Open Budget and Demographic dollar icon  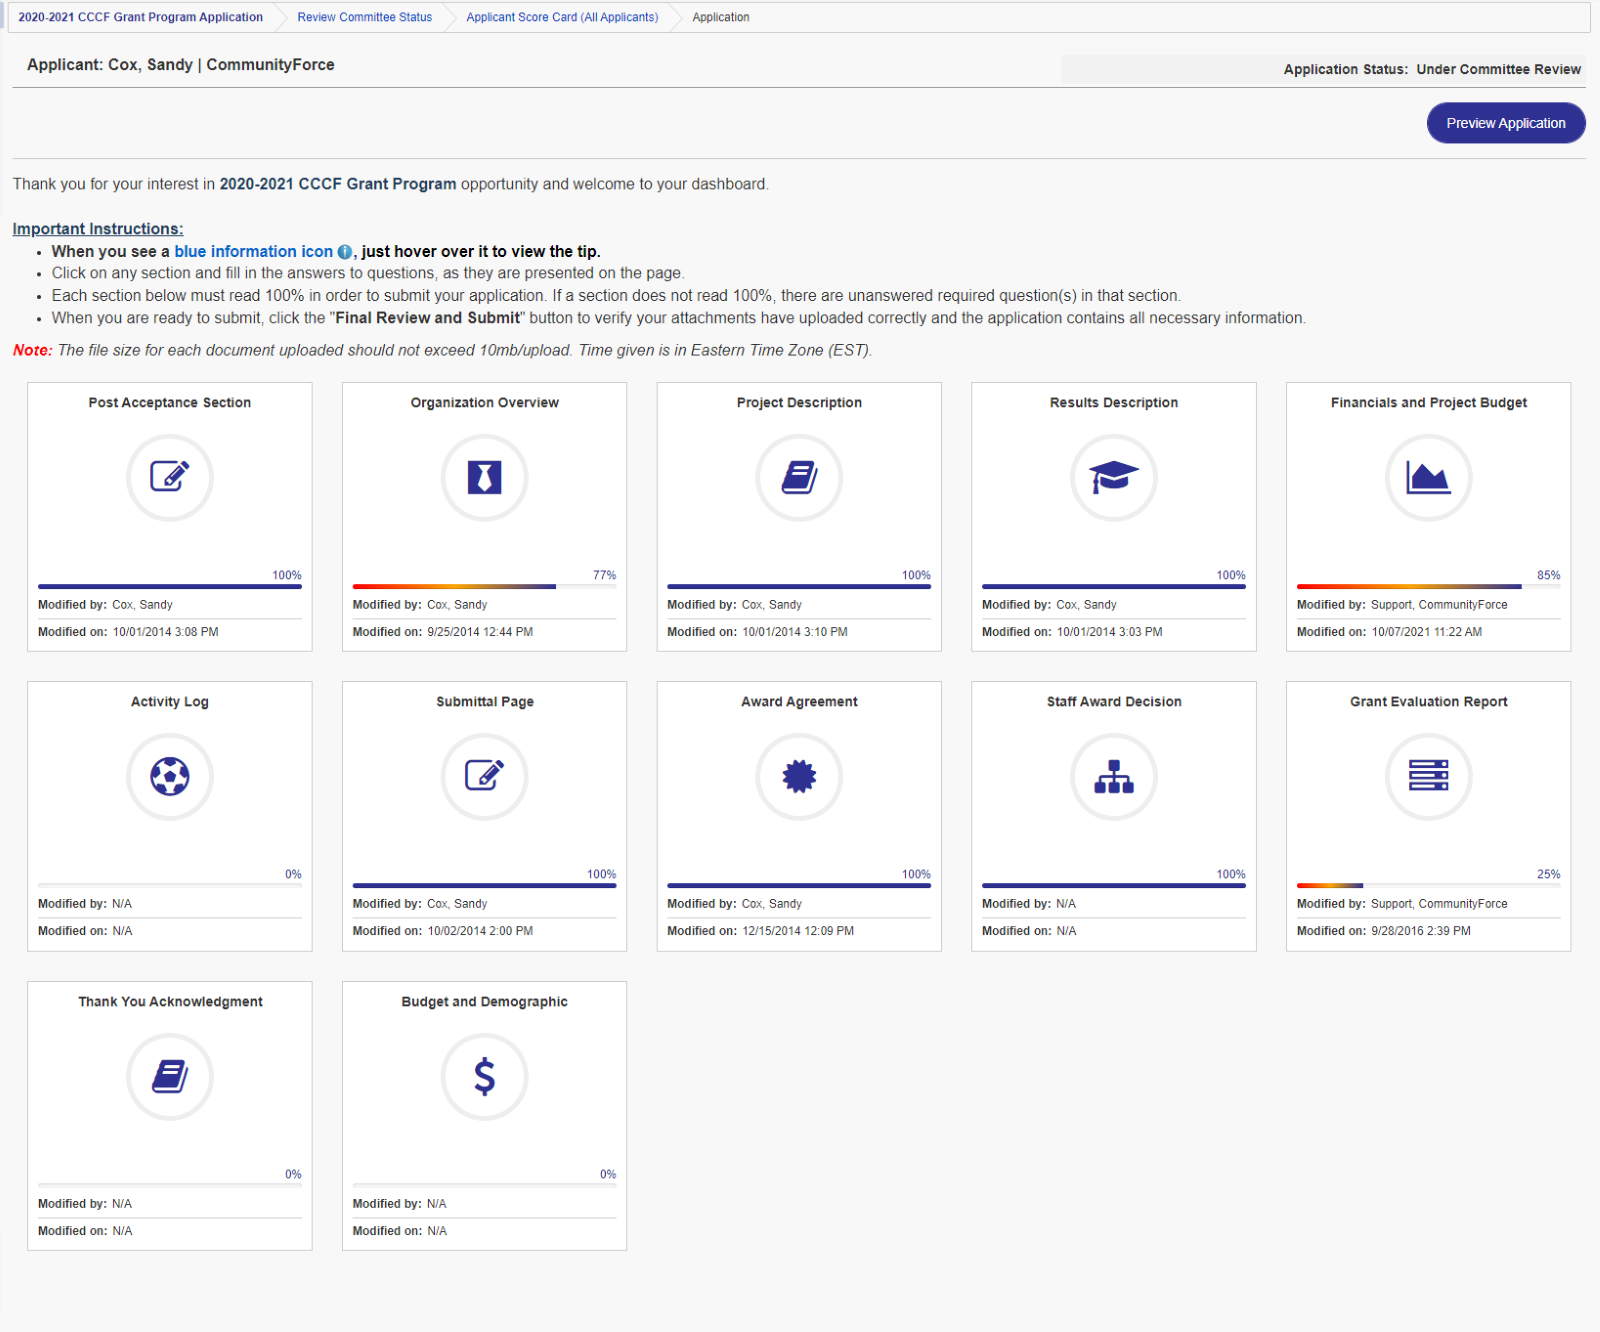pyautogui.click(x=484, y=1076)
